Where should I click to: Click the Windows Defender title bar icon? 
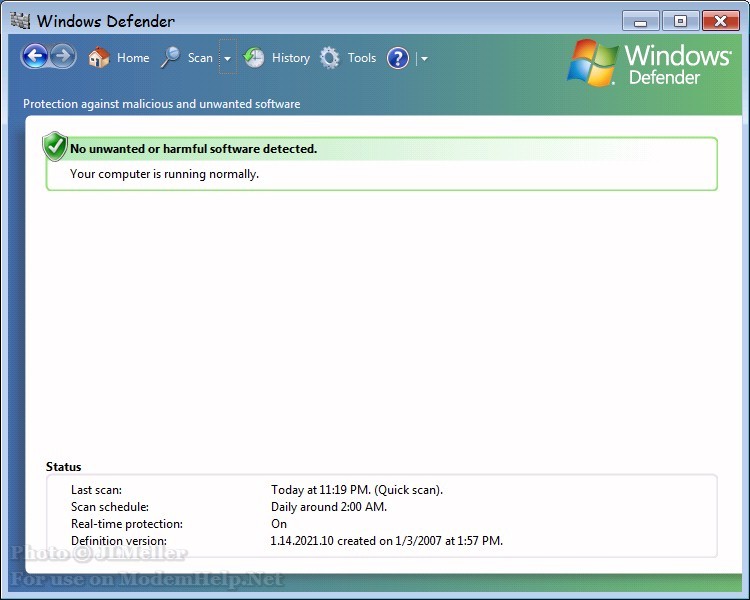pyautogui.click(x=20, y=20)
